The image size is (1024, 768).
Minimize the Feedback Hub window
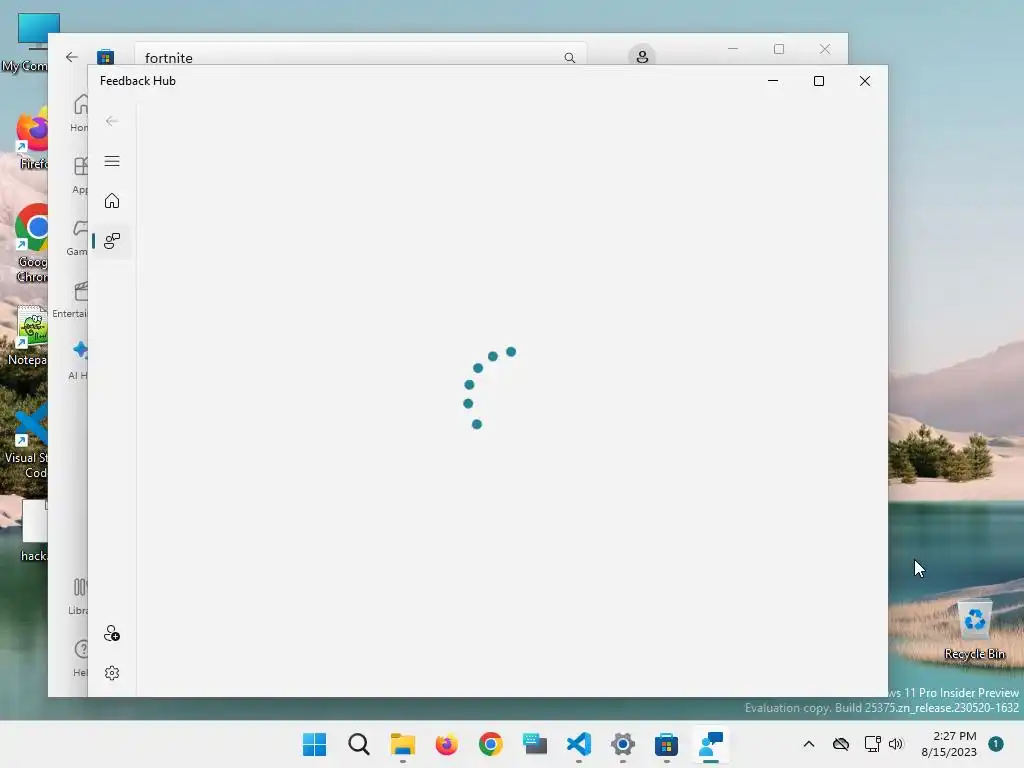(x=773, y=81)
